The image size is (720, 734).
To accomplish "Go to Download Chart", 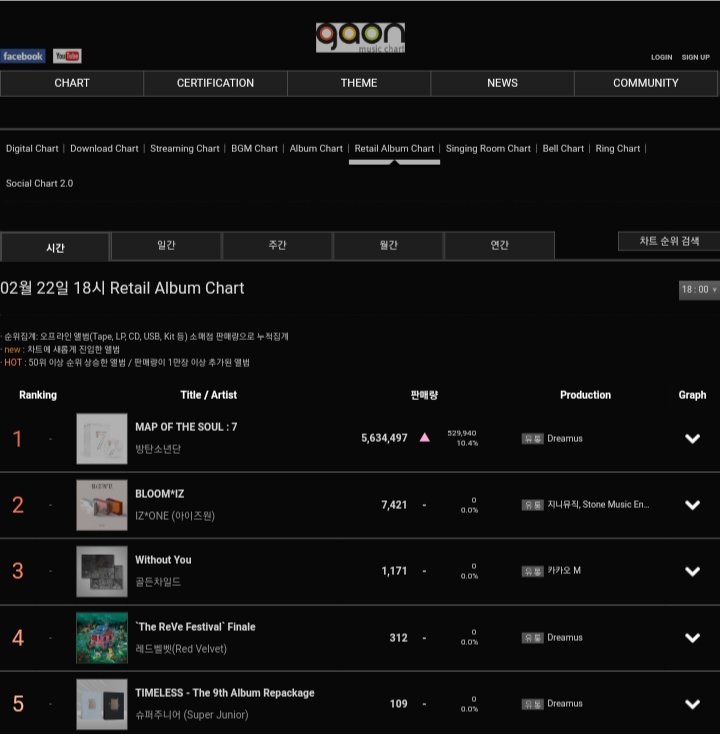I will (104, 148).
